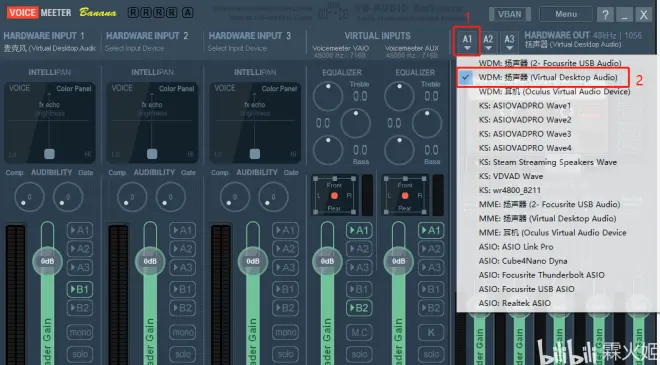Click Treble knob on Voicemeeter VAIO equalizer
This screenshot has width=660, height=365.
coord(328,96)
